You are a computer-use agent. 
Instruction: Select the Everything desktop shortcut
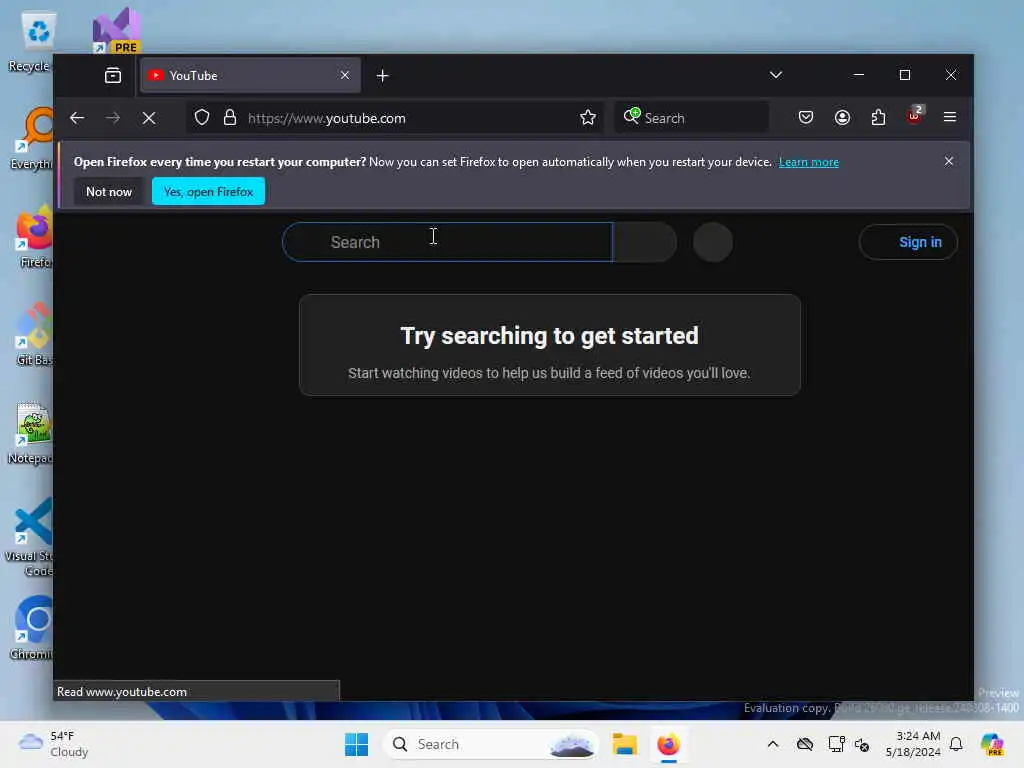(x=33, y=138)
